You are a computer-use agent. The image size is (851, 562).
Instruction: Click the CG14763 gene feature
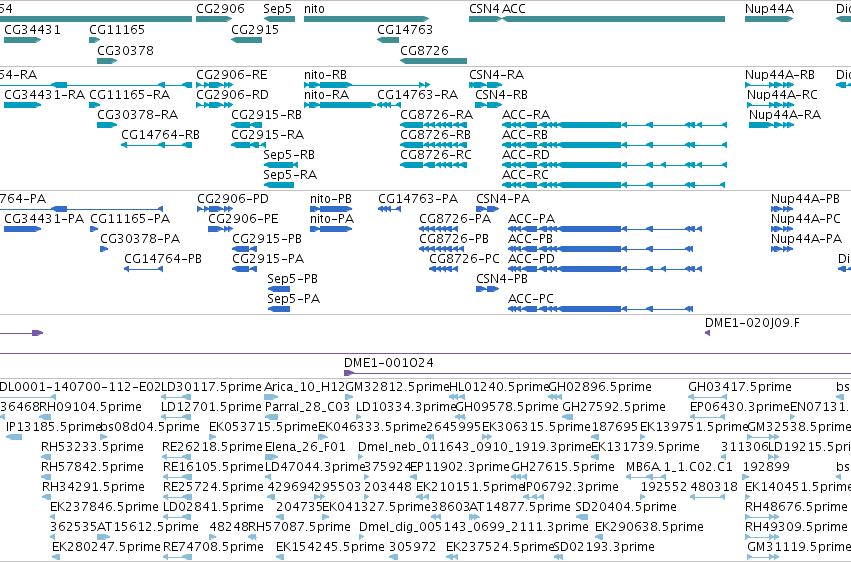[x=388, y=40]
